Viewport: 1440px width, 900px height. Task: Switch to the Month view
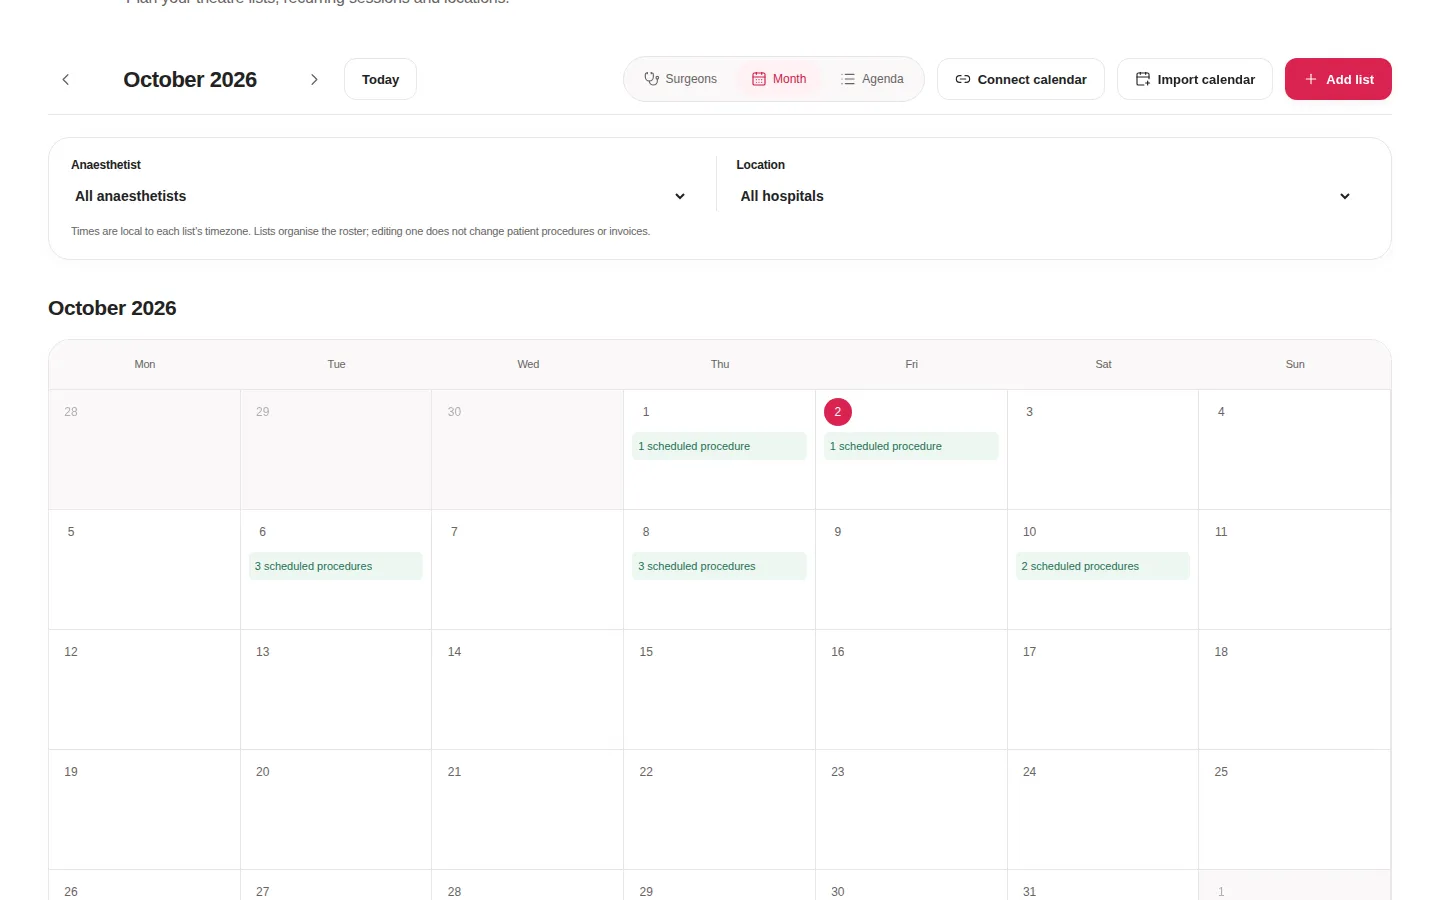pos(779,79)
